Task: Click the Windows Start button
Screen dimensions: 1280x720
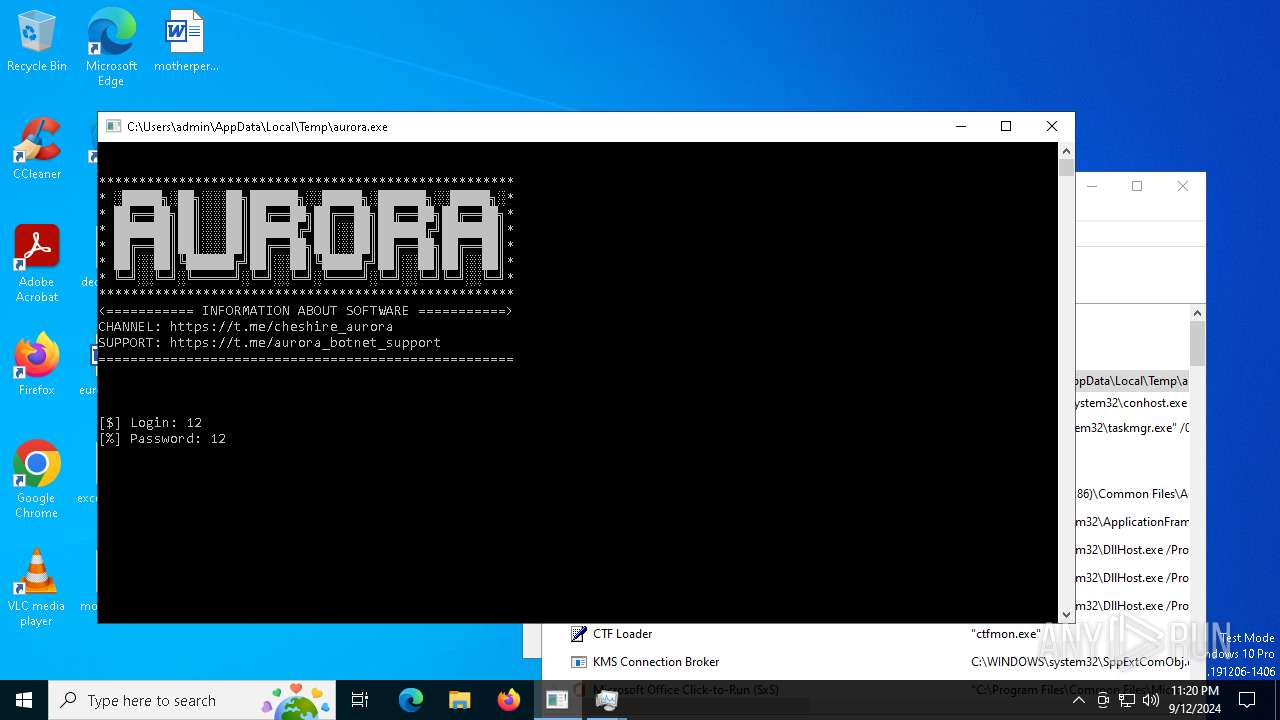Action: [24, 700]
